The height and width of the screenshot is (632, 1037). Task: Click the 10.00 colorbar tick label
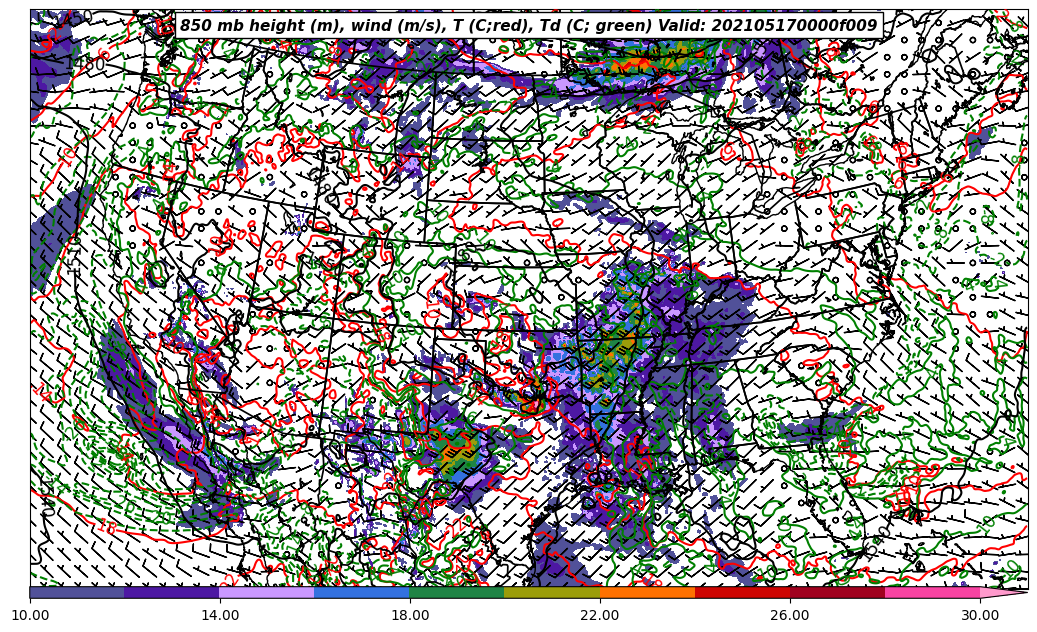click(30, 615)
